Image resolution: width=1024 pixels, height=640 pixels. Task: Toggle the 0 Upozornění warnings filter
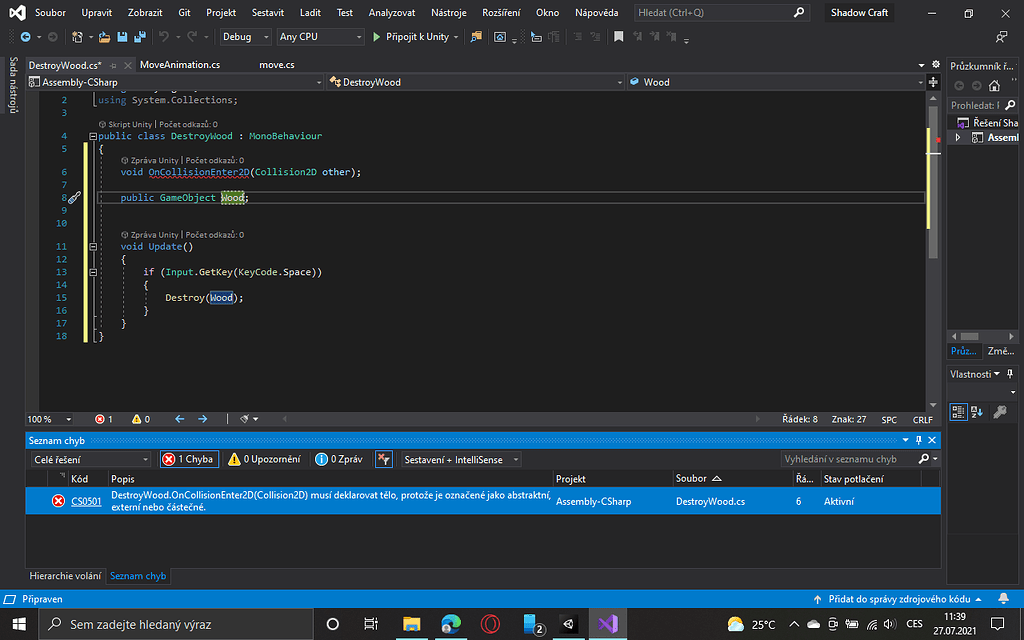(263, 459)
